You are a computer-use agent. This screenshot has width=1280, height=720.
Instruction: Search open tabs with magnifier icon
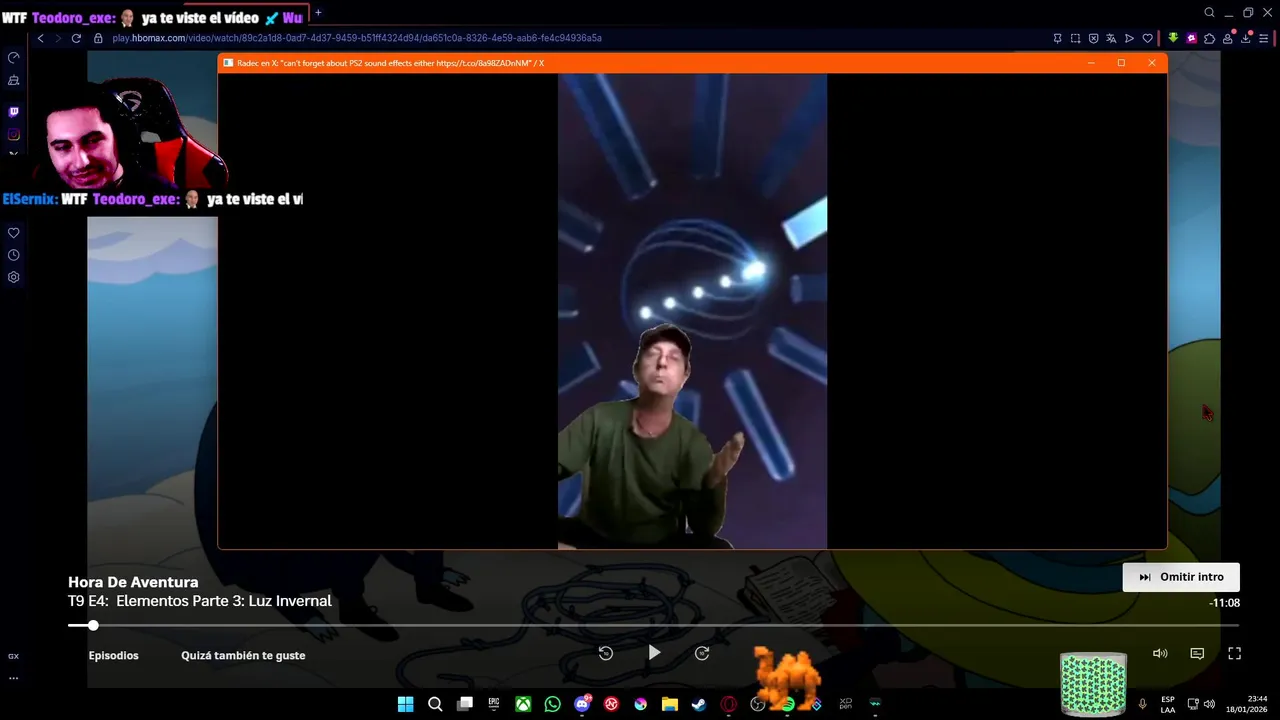1209,13
